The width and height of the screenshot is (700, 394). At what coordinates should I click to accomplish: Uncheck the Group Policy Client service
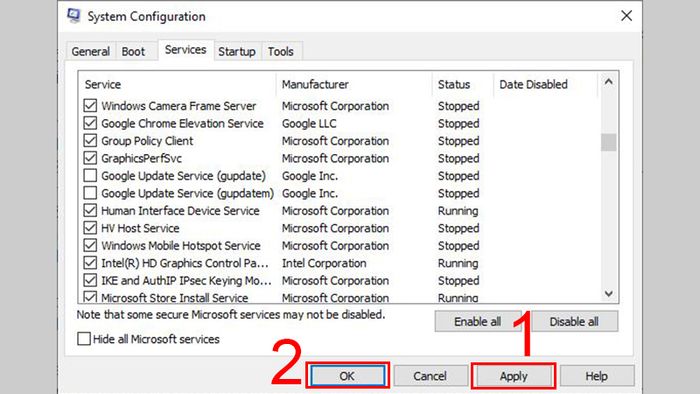click(x=90, y=141)
